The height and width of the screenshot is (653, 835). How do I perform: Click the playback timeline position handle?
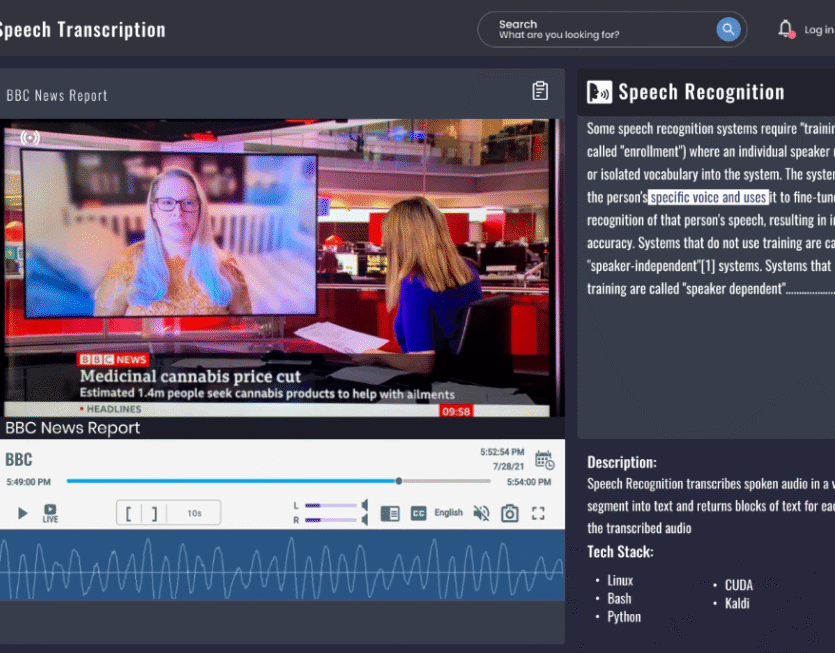399,481
